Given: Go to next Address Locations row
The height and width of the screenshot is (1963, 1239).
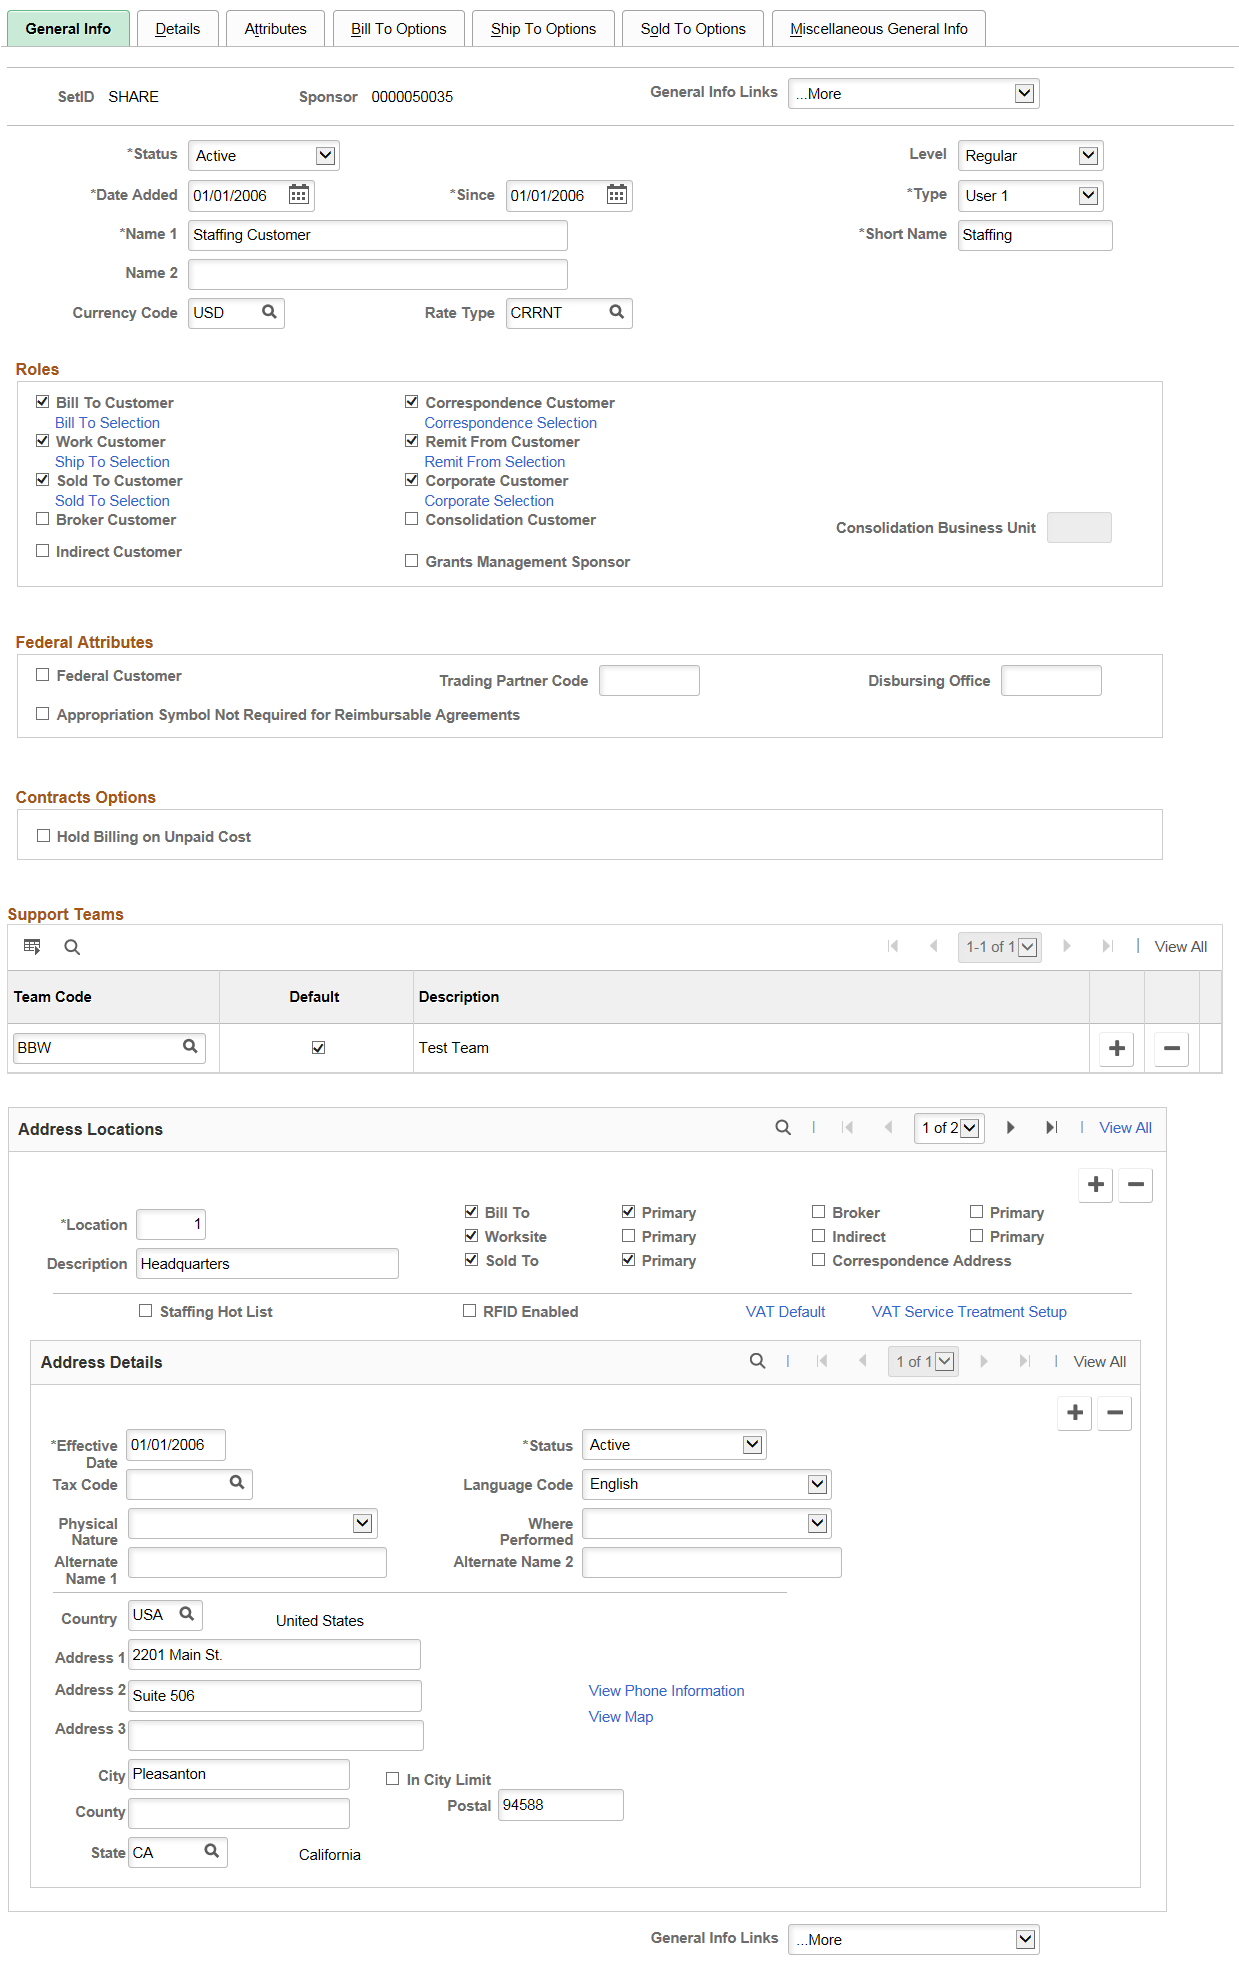Looking at the screenshot, I should tap(1010, 1127).
